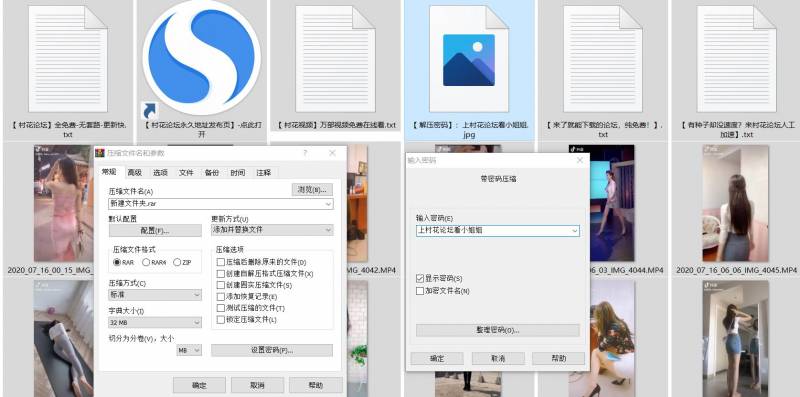Select the 有种子却没速度 txt file icon

pos(736,59)
